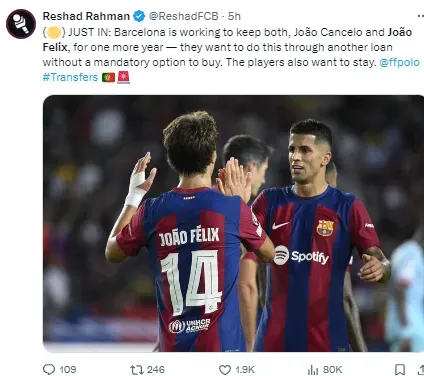Click the yellow circle emoji before JUST IN

tap(54, 32)
